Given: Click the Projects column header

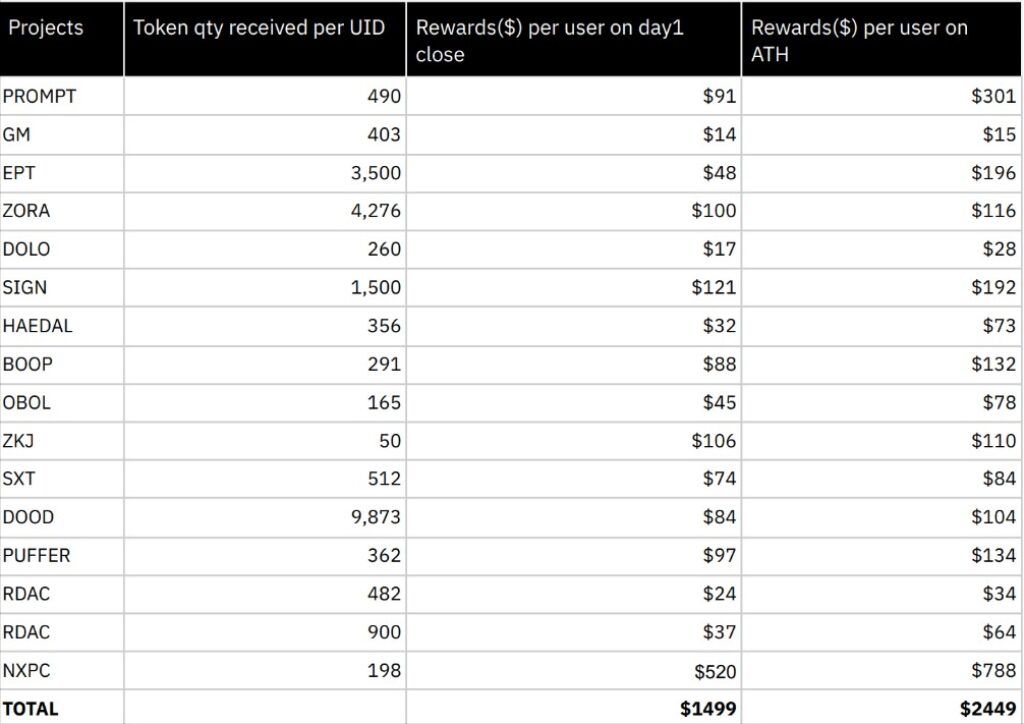Looking at the screenshot, I should tap(46, 28).
